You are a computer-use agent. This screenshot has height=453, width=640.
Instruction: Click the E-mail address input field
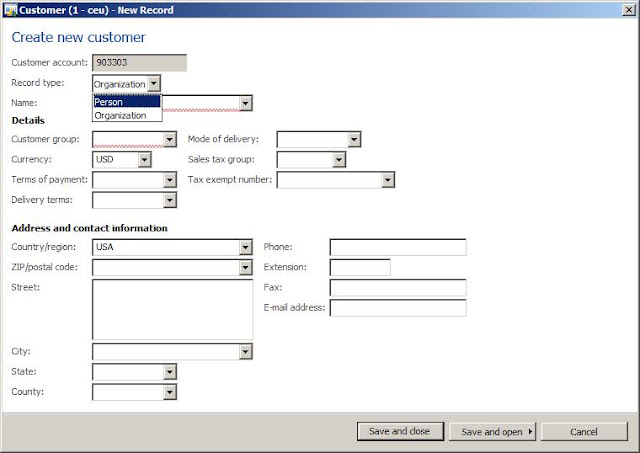pyautogui.click(x=398, y=308)
